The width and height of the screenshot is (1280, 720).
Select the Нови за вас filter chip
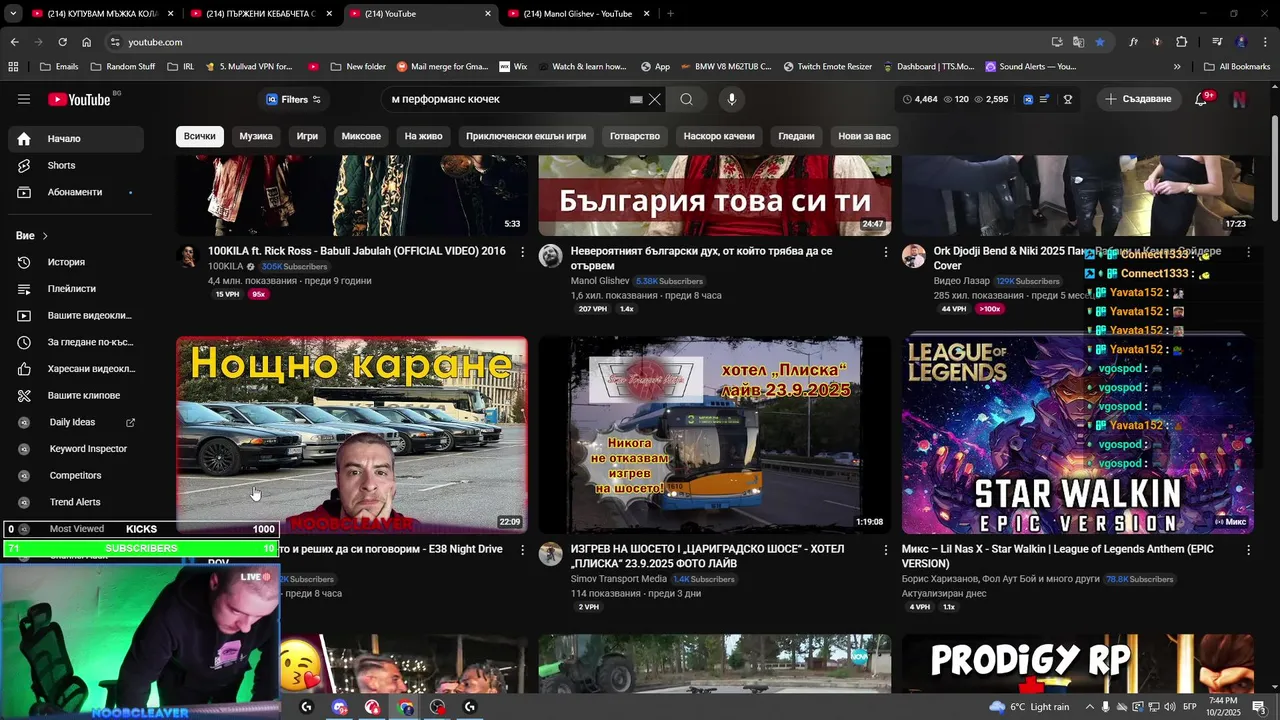[864, 136]
